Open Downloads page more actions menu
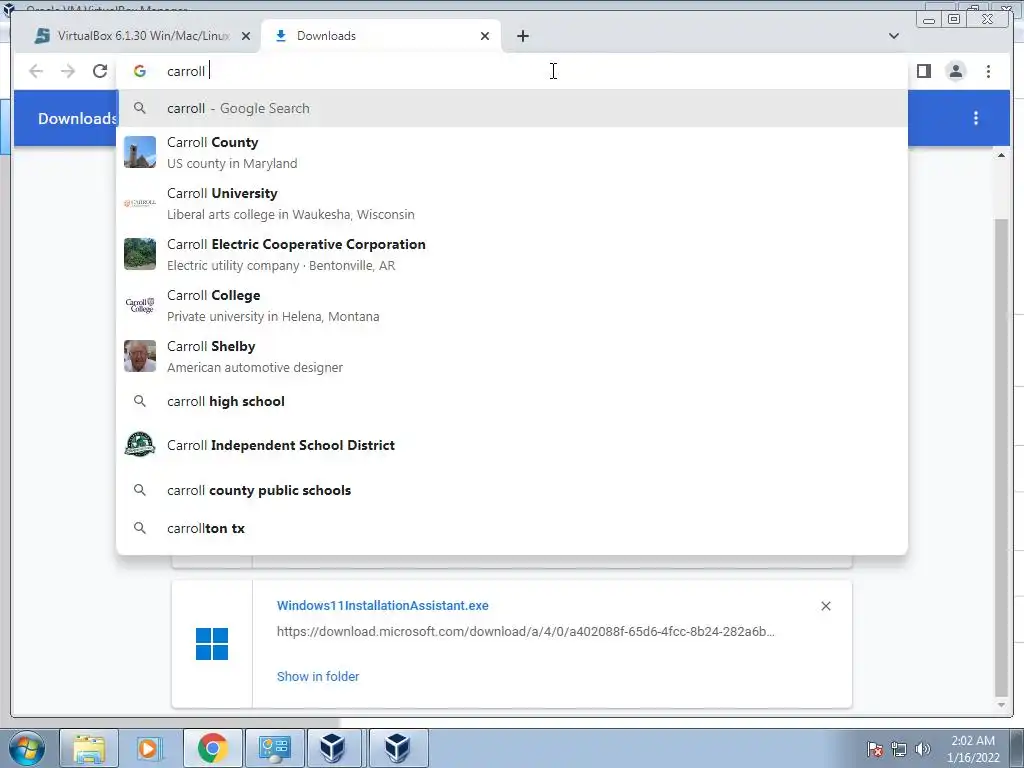 976,118
